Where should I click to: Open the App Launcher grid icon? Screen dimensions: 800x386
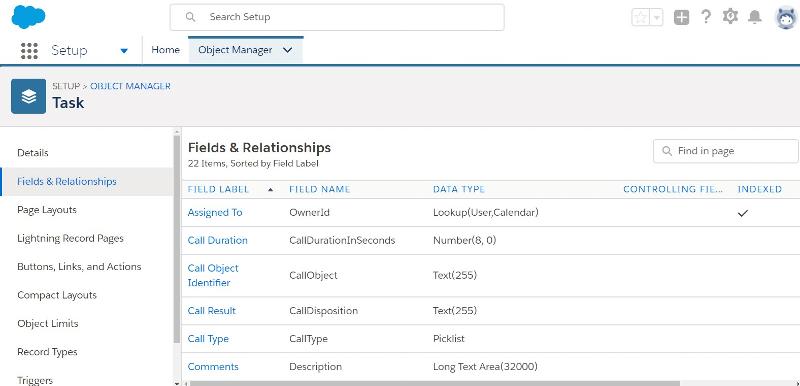click(x=29, y=50)
